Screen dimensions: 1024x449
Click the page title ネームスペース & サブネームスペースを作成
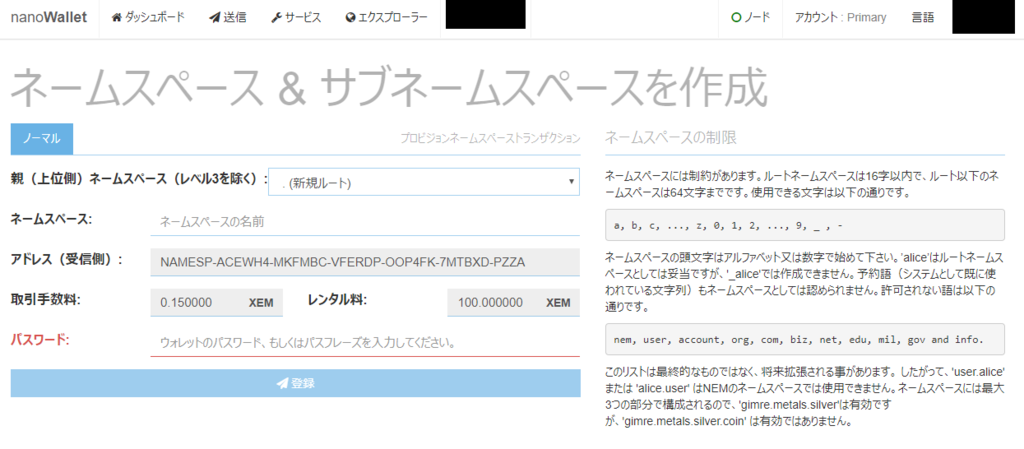coord(388,87)
